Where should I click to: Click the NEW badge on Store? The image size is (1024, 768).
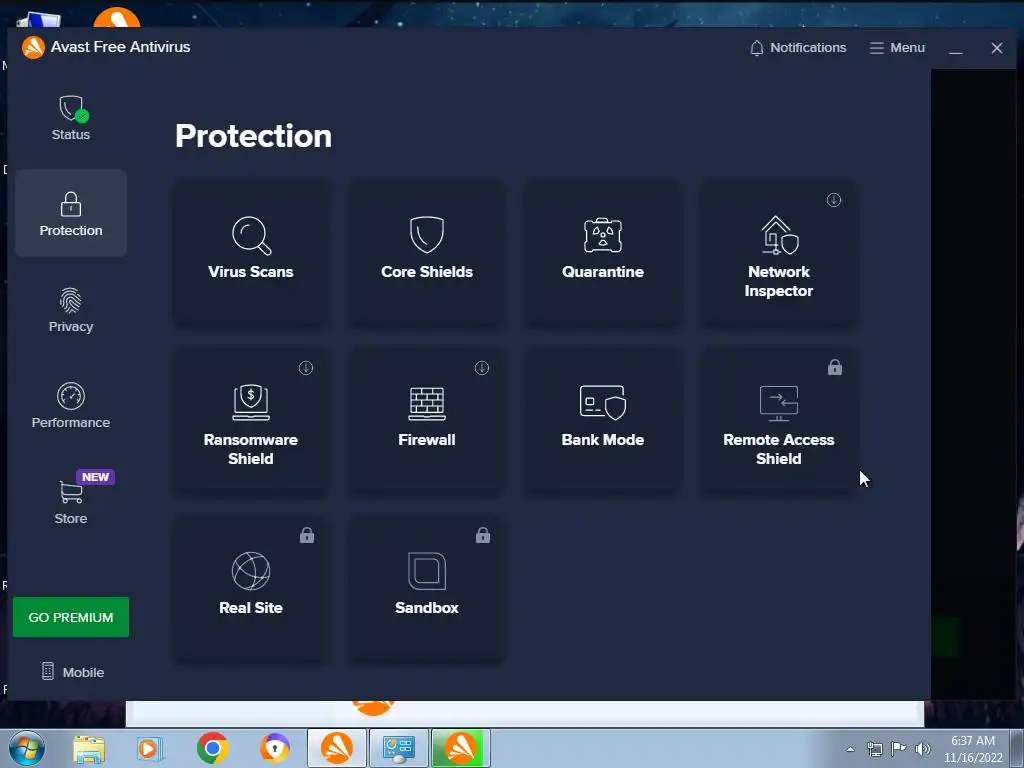(95, 477)
